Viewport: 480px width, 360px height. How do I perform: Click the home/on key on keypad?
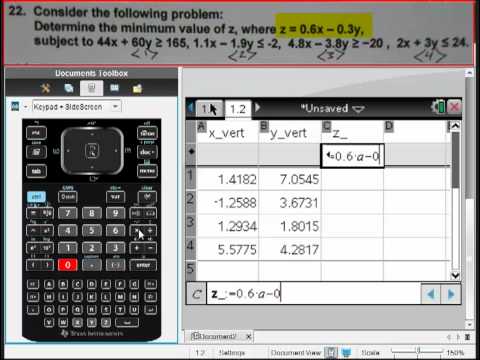coord(147,133)
